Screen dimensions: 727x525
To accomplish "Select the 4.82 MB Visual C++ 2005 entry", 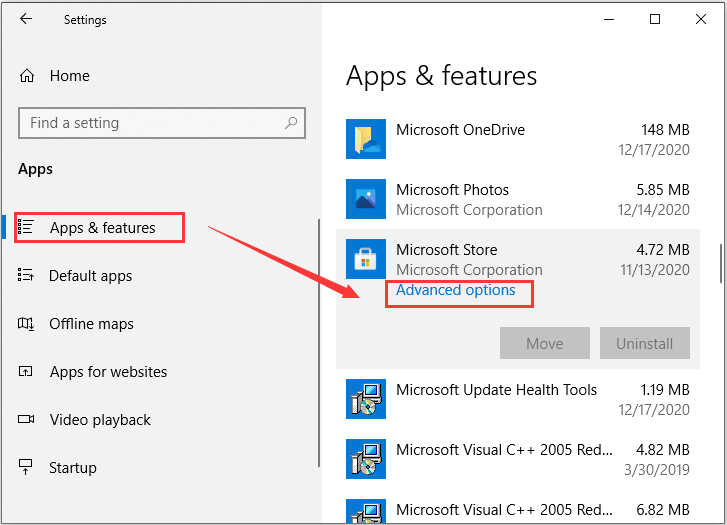I will tap(518, 459).
